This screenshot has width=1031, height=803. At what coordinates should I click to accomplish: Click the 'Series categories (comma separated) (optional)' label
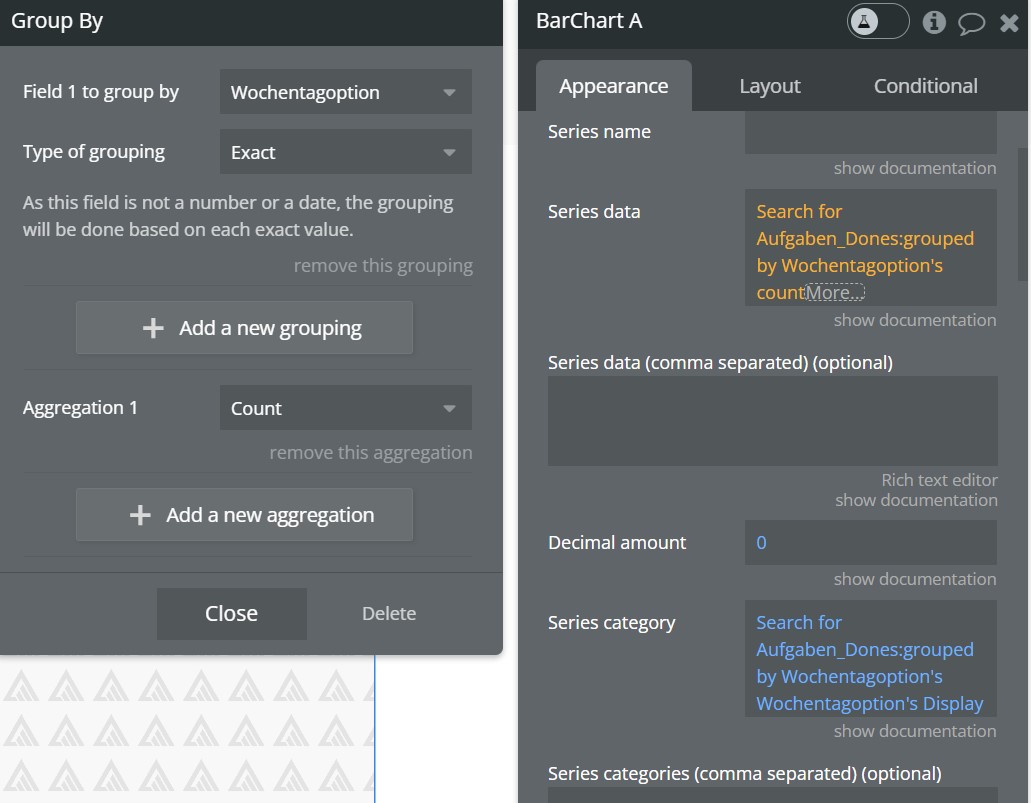pos(744,774)
